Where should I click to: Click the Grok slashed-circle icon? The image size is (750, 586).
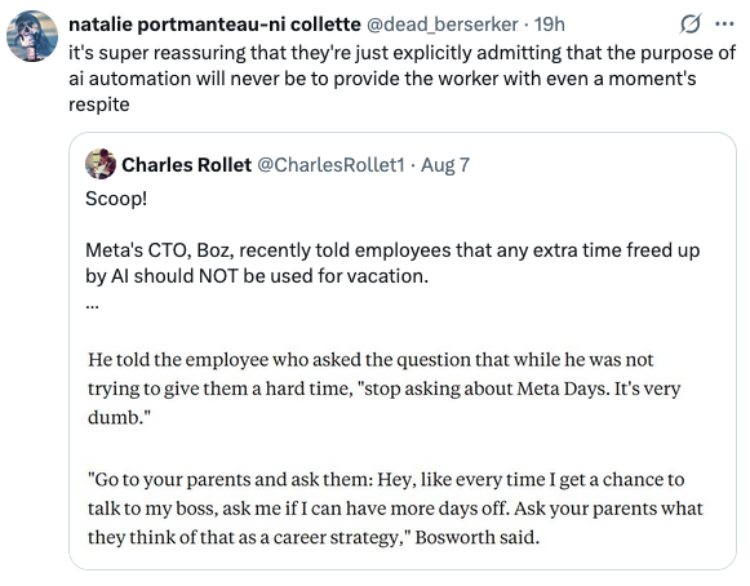click(x=690, y=23)
